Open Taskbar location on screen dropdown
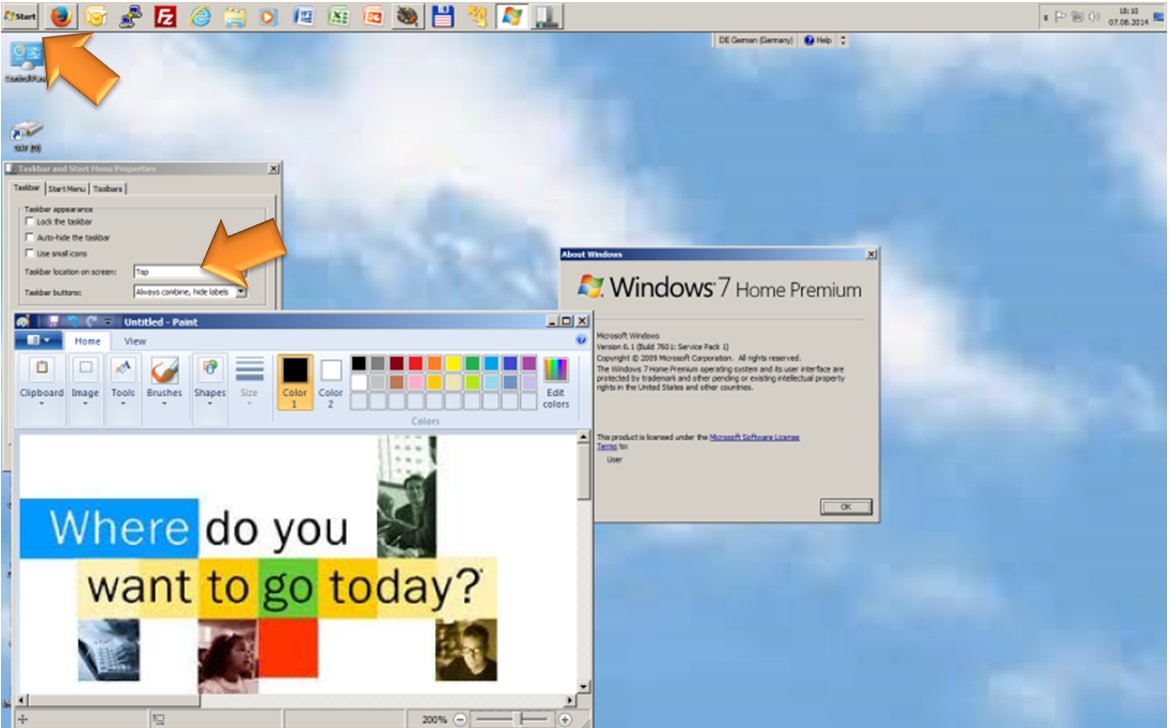 190,272
